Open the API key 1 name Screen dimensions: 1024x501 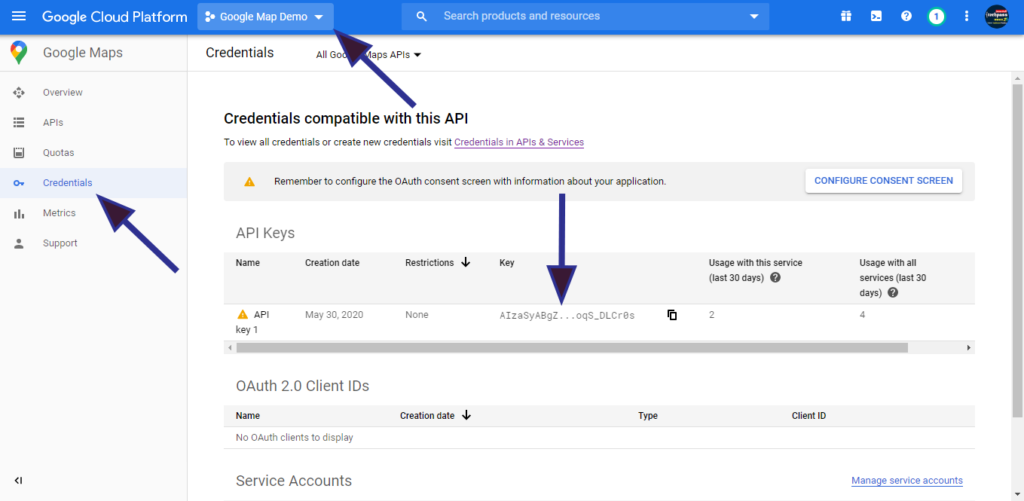click(x=253, y=322)
